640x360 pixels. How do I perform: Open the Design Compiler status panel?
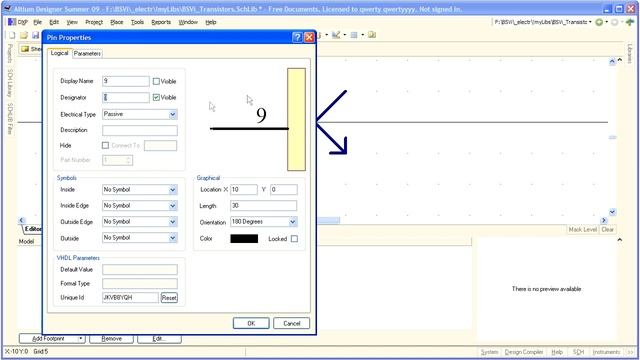(524, 352)
